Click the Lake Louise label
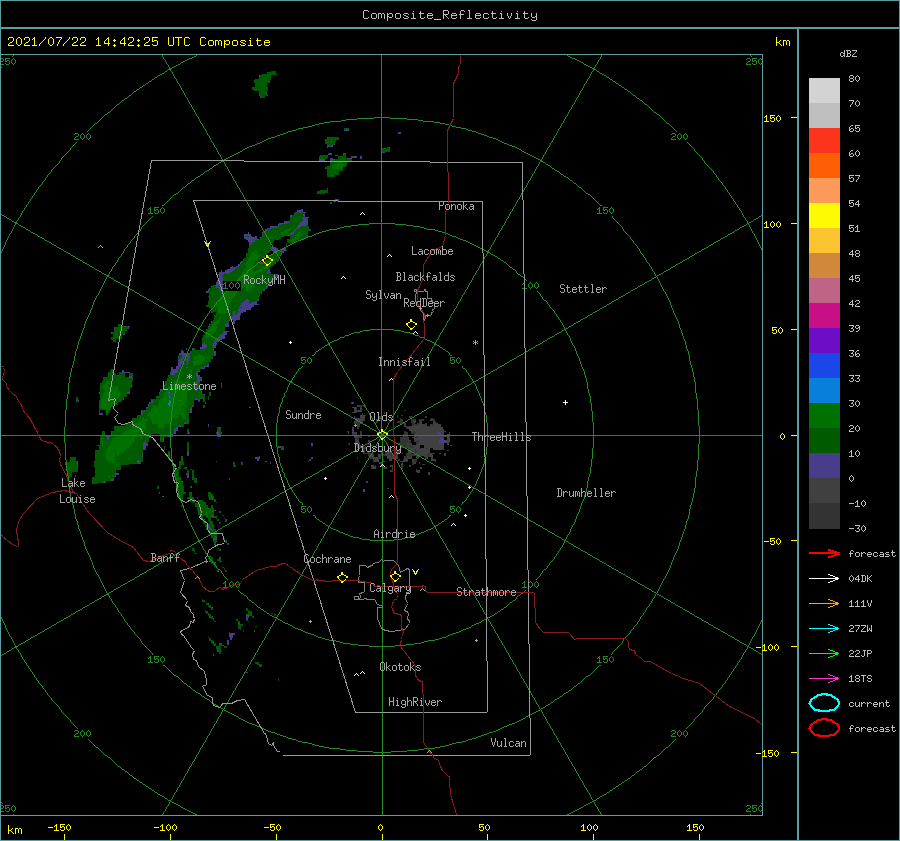The width and height of the screenshot is (900, 841). [x=77, y=491]
